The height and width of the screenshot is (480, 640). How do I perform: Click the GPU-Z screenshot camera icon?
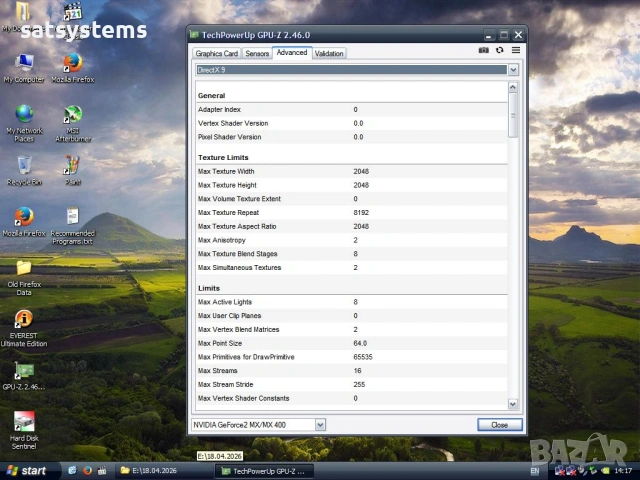pyautogui.click(x=483, y=50)
